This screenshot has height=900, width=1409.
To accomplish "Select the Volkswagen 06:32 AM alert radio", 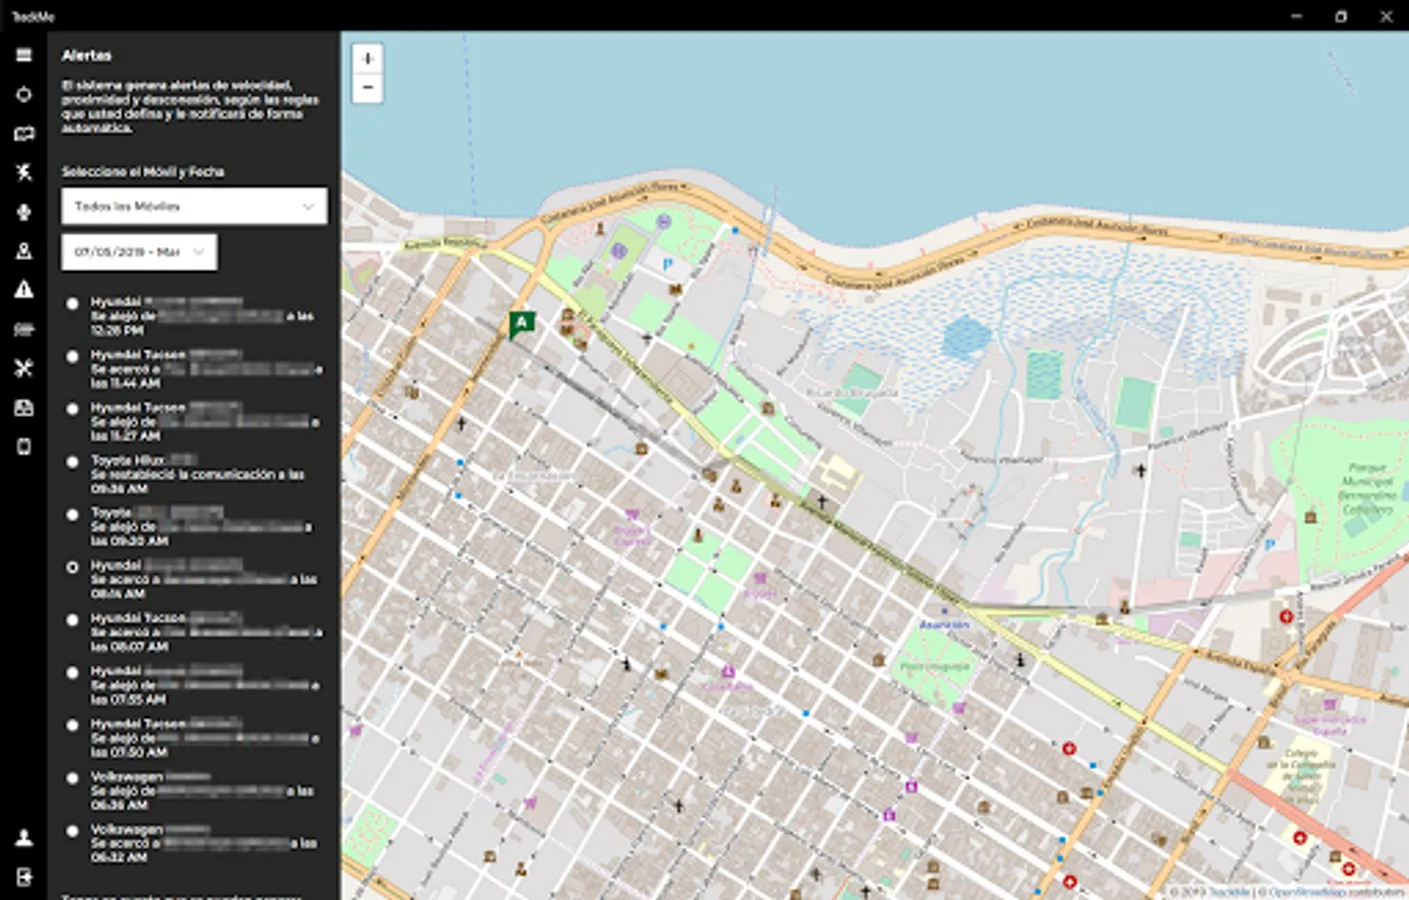I will (72, 831).
